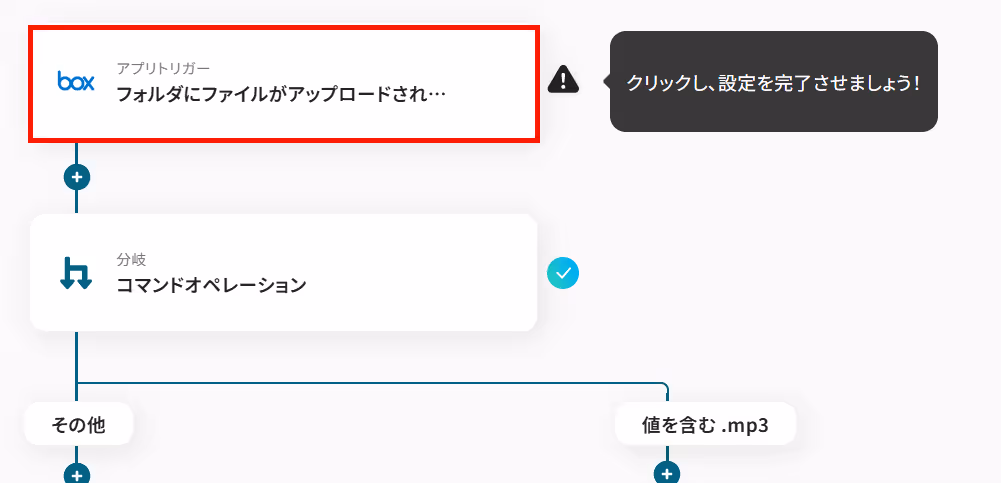Click the 分岐 label text
Screen dimensions: 1001x483
click(x=132, y=260)
